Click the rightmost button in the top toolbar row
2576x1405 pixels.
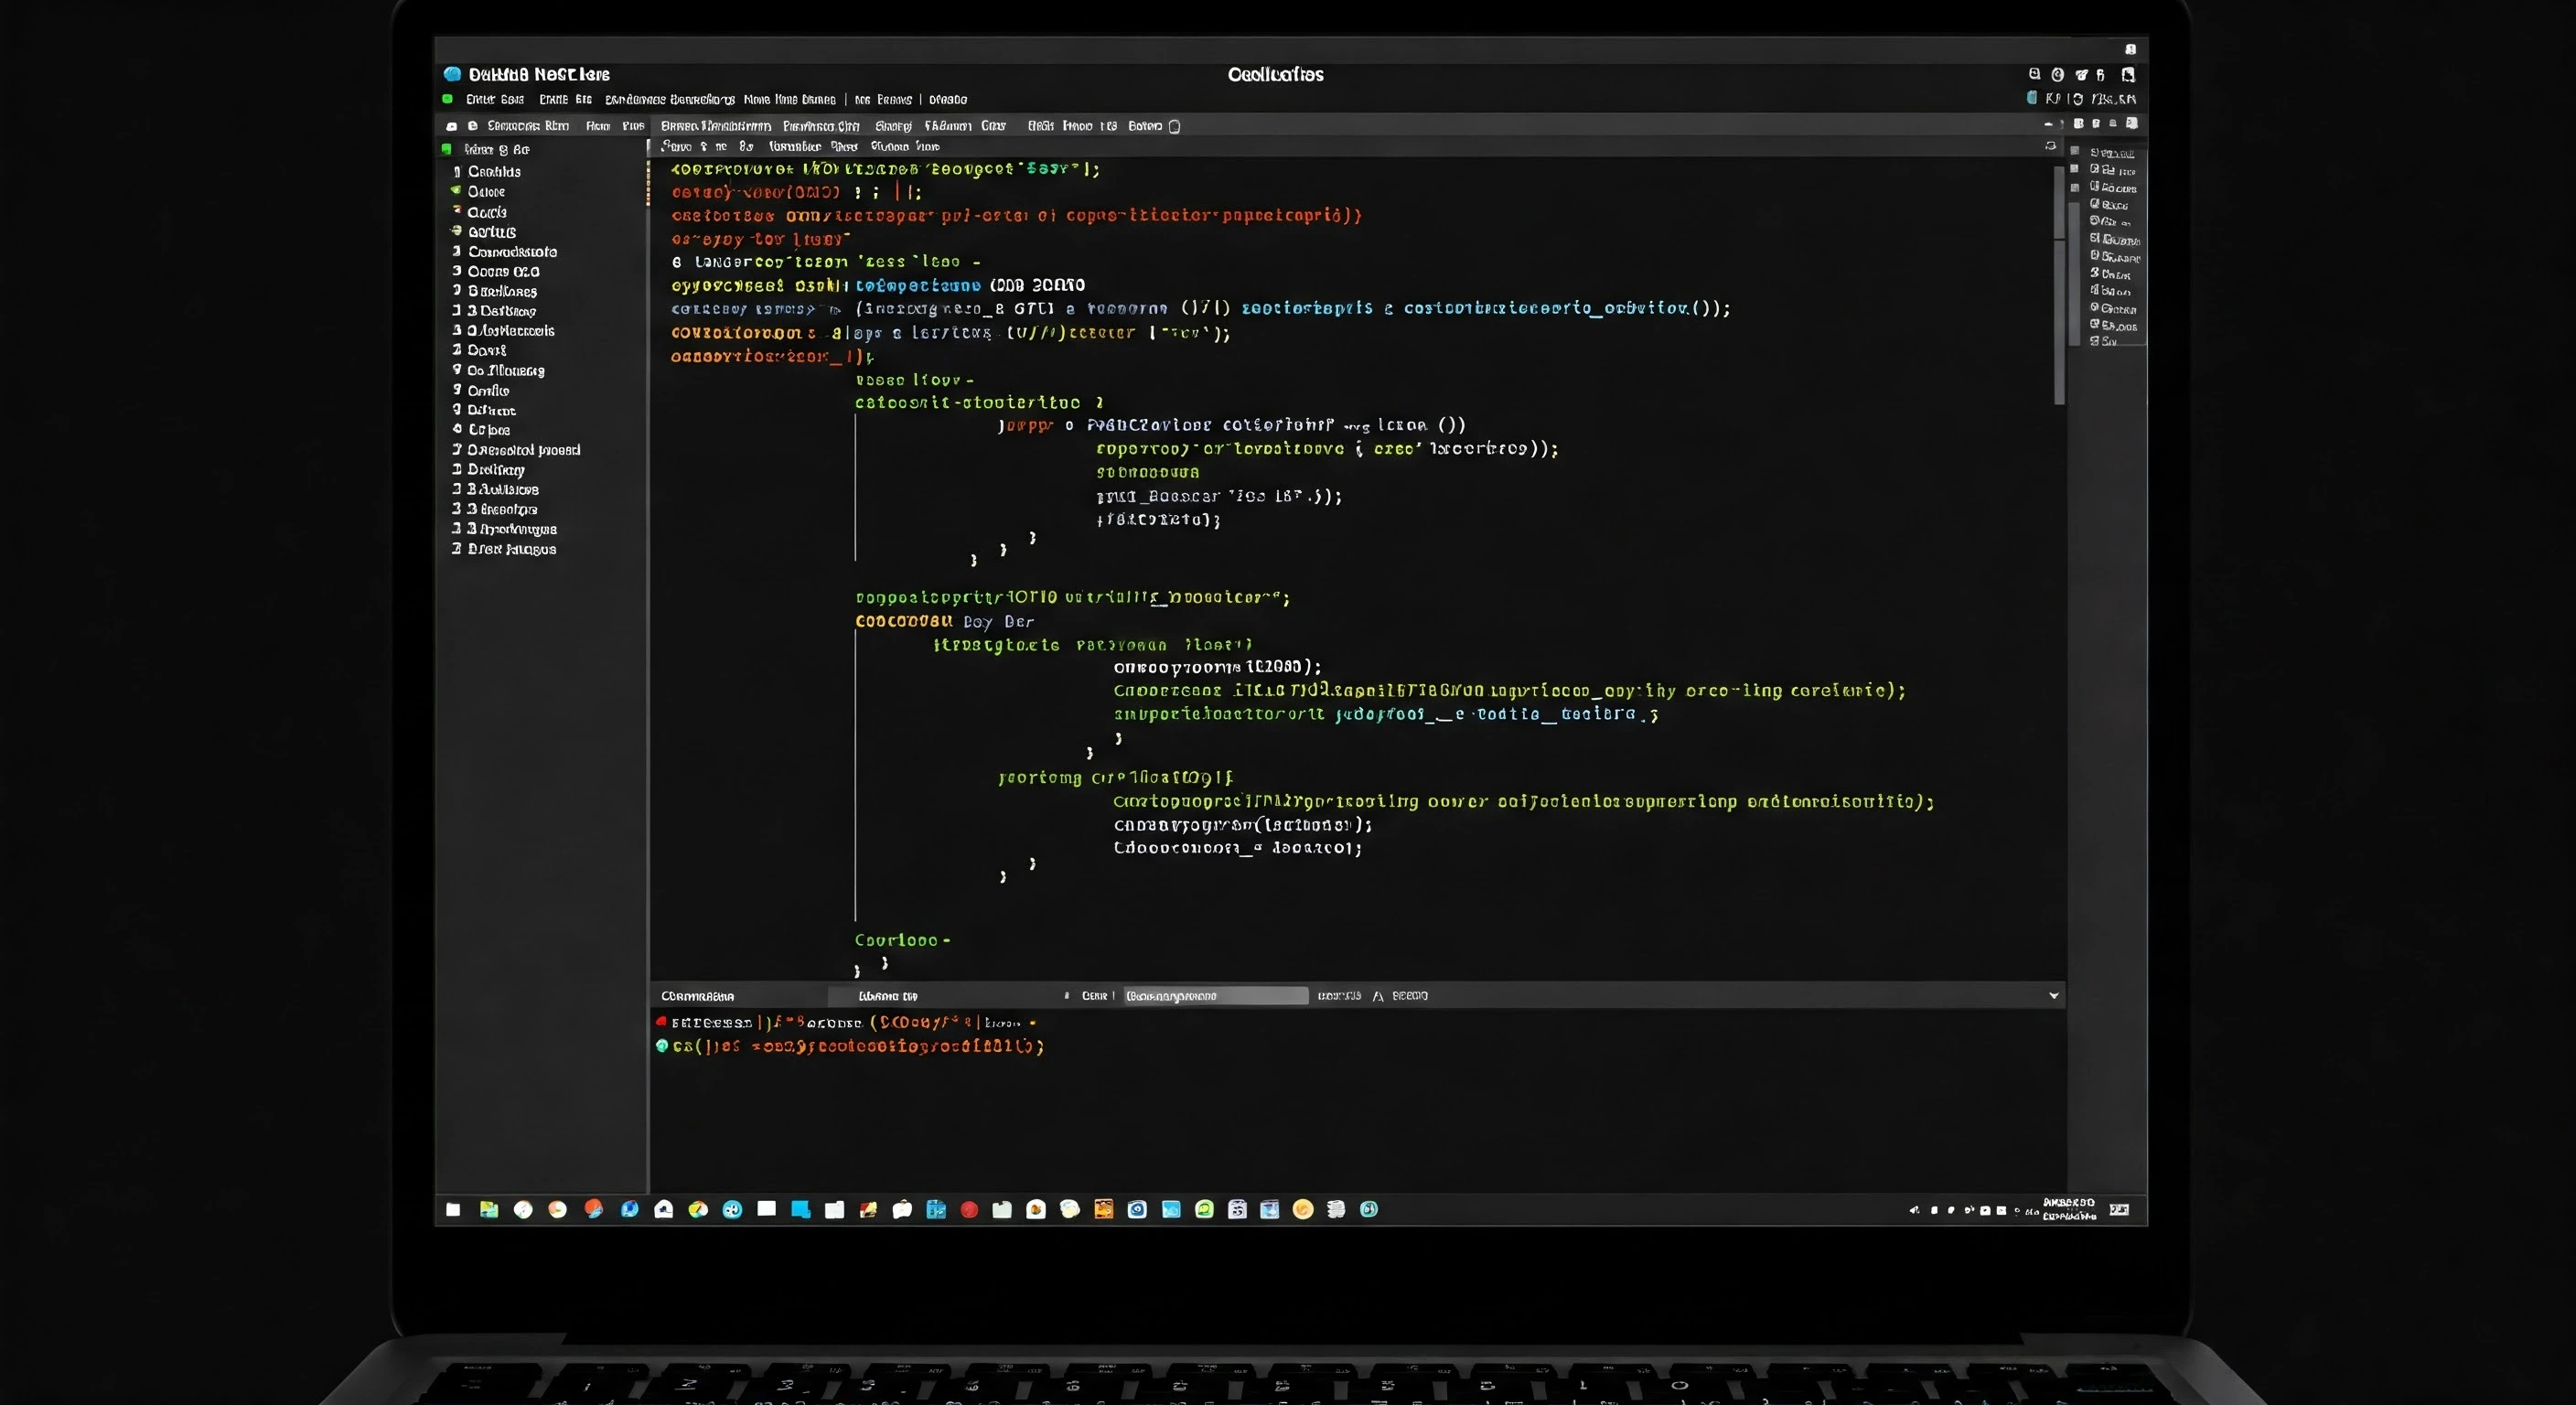[2132, 124]
